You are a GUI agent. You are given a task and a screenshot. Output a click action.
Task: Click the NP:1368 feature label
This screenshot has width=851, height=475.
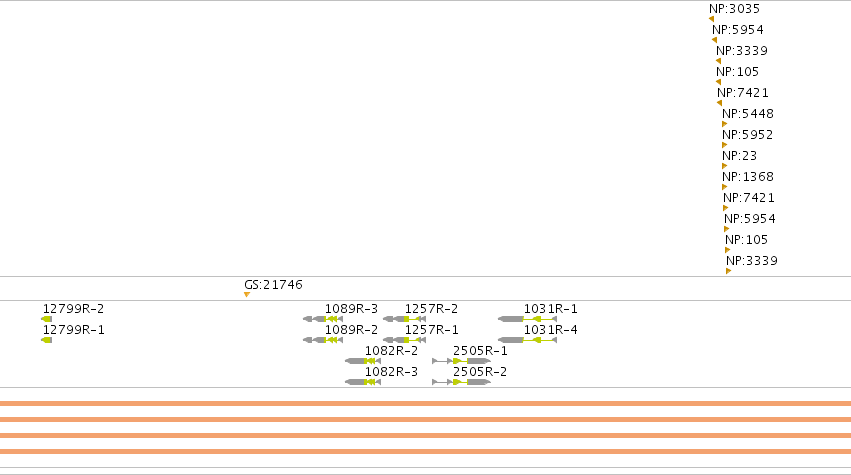[747, 177]
